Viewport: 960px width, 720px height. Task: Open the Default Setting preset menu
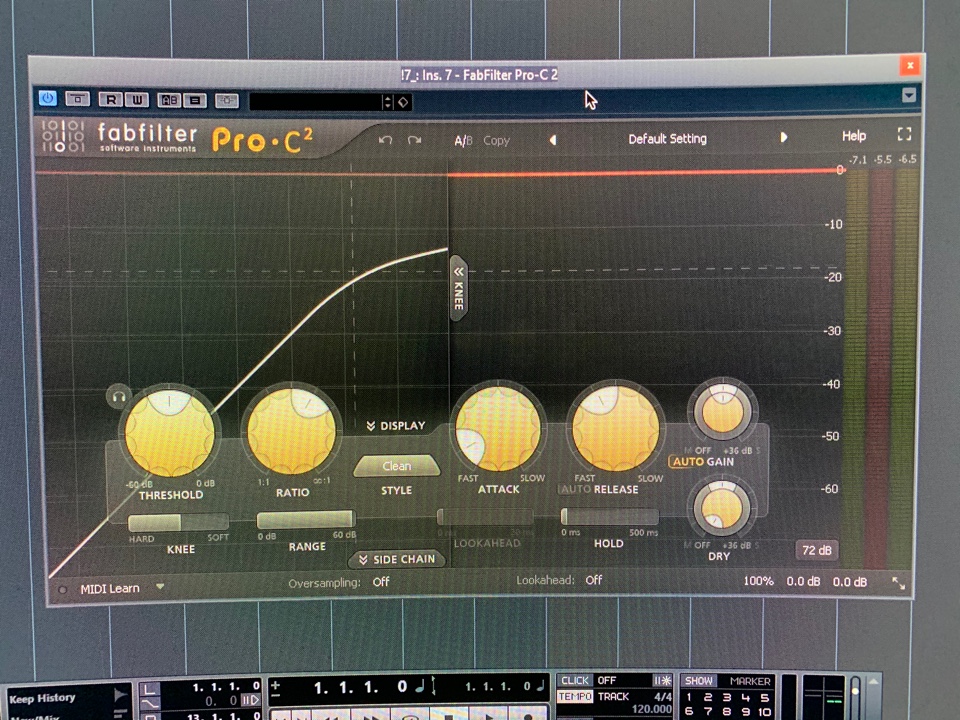tap(667, 139)
